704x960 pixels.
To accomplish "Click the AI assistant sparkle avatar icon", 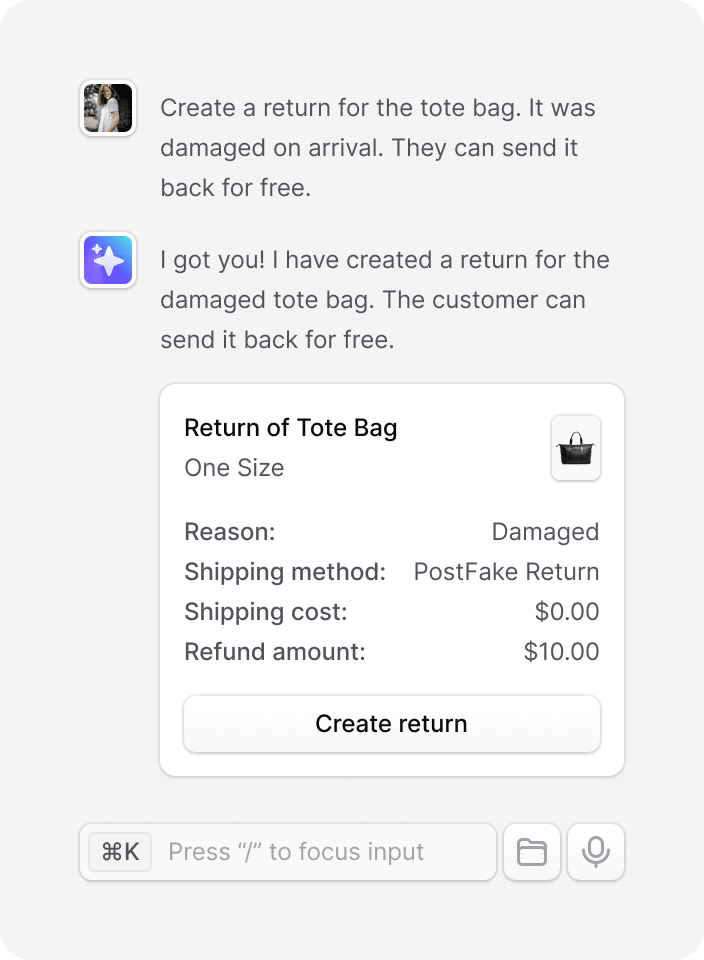I will (x=108, y=260).
